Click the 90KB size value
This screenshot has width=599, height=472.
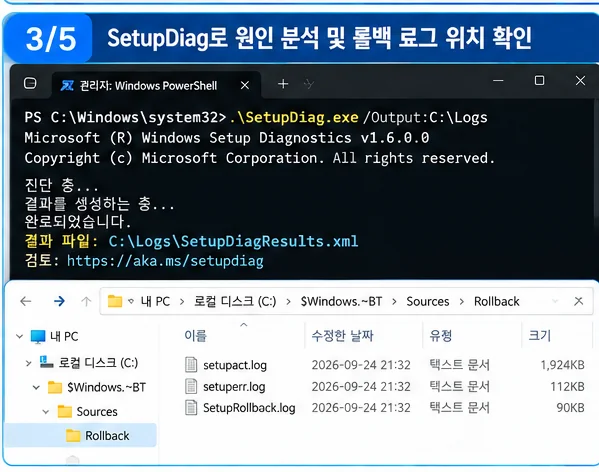(570, 408)
